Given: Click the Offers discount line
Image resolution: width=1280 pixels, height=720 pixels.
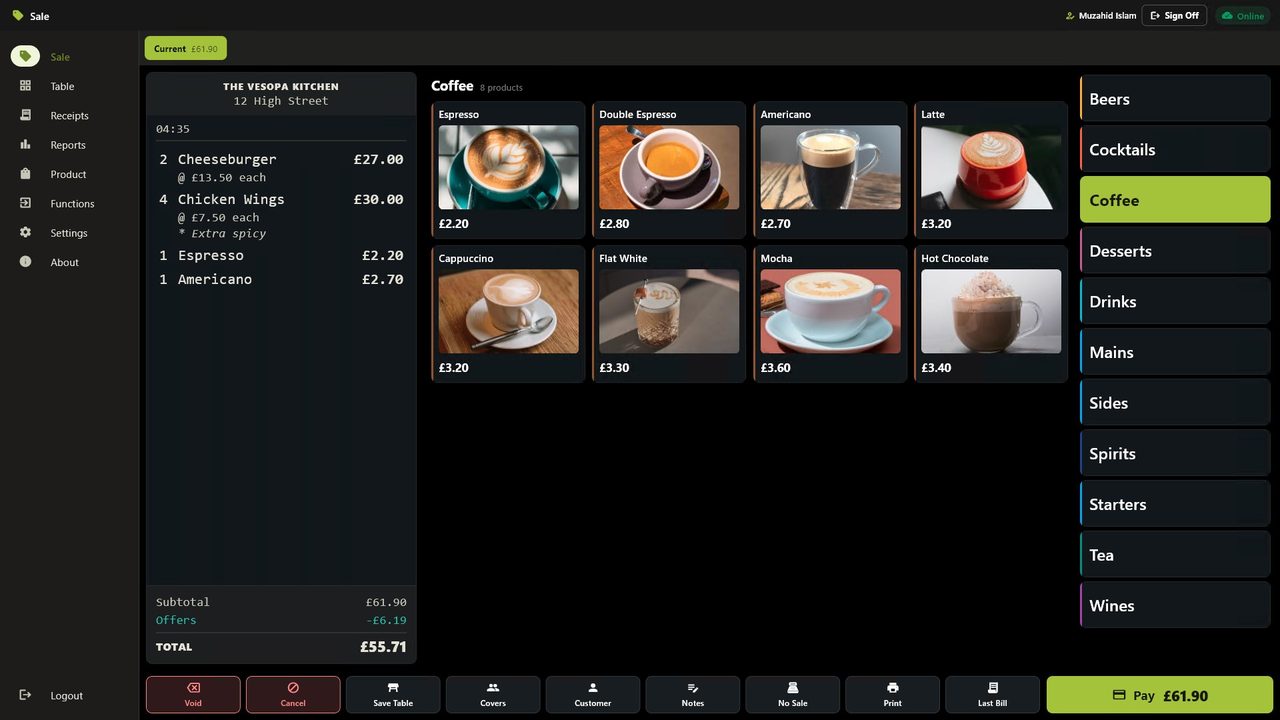Looking at the screenshot, I should pyautogui.click(x=281, y=620).
